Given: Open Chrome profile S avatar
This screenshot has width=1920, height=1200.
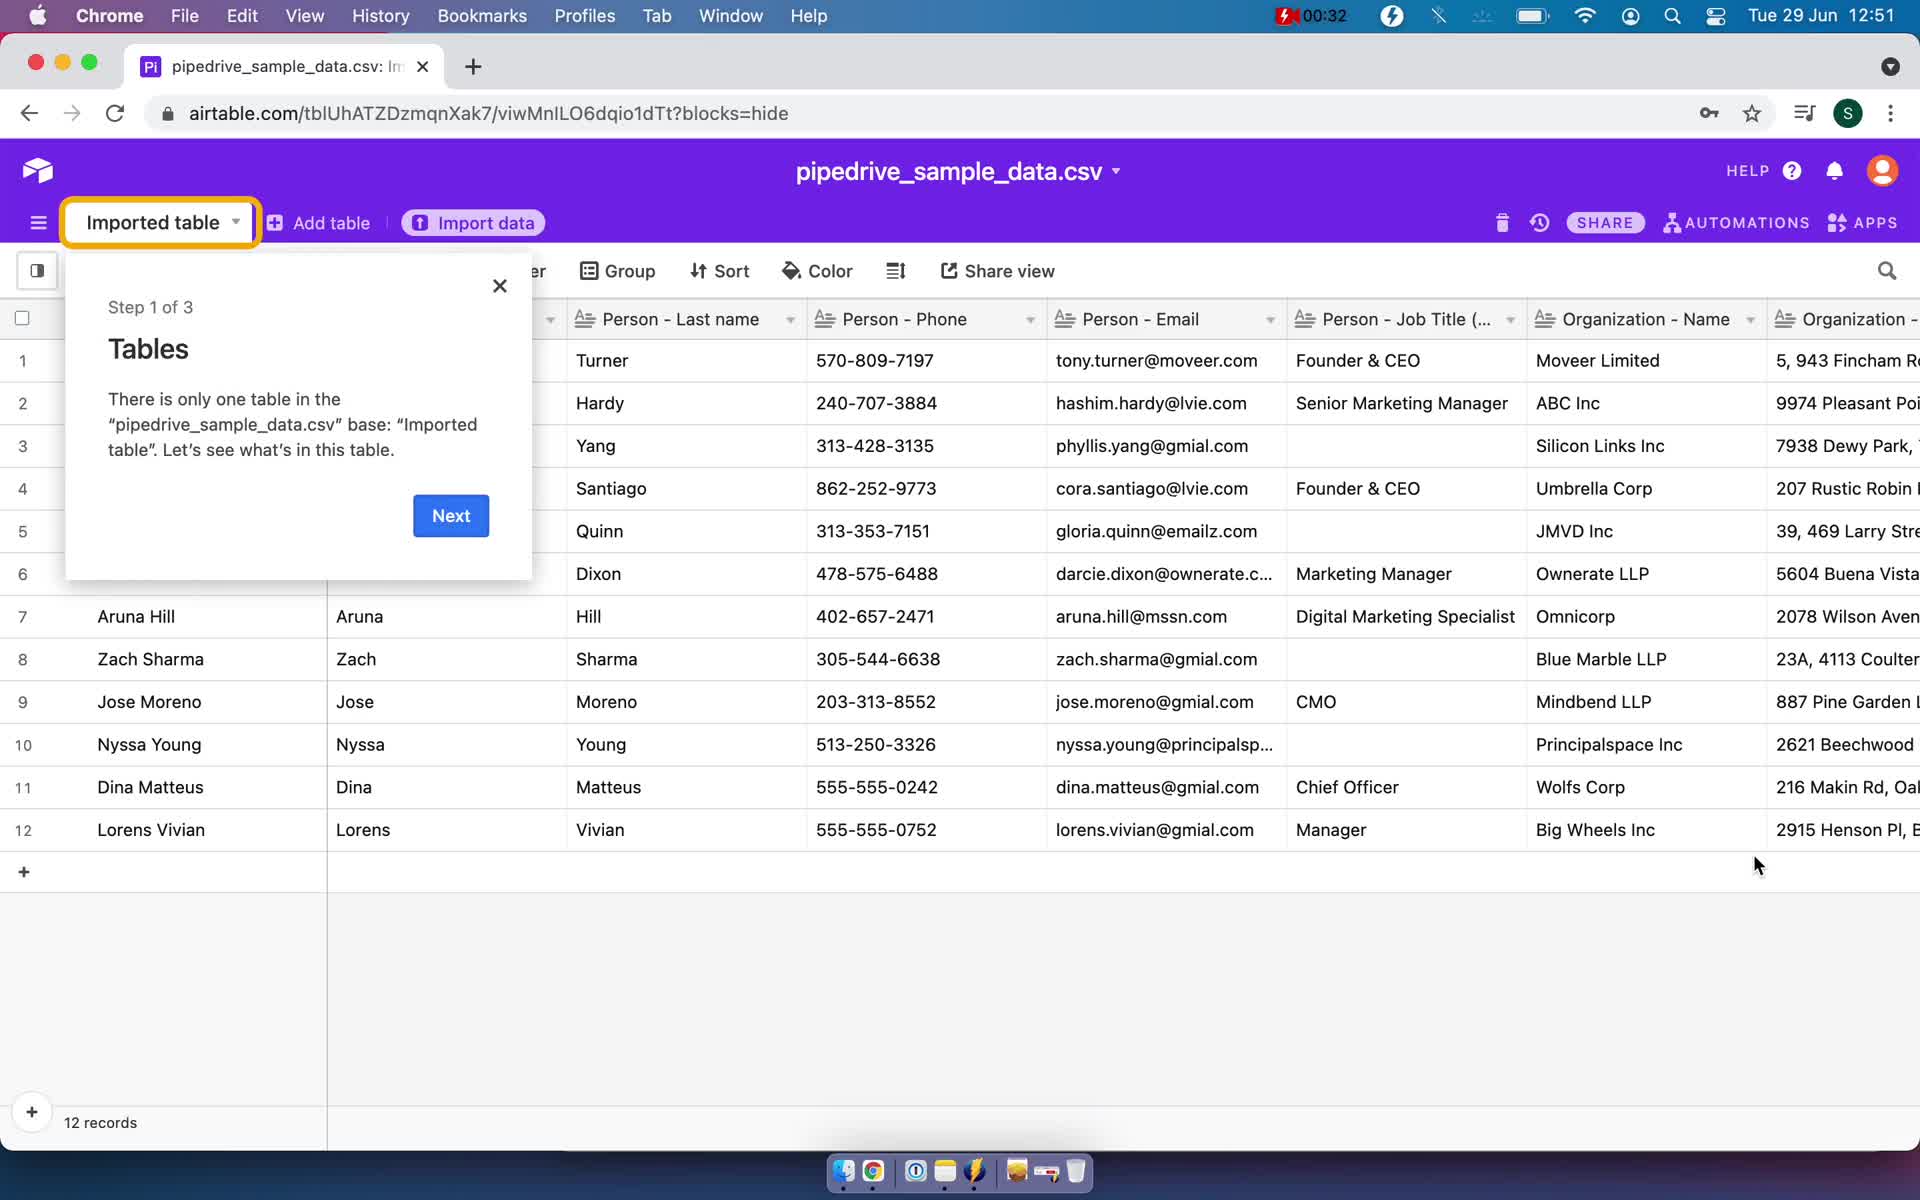Looking at the screenshot, I should click(1848, 114).
